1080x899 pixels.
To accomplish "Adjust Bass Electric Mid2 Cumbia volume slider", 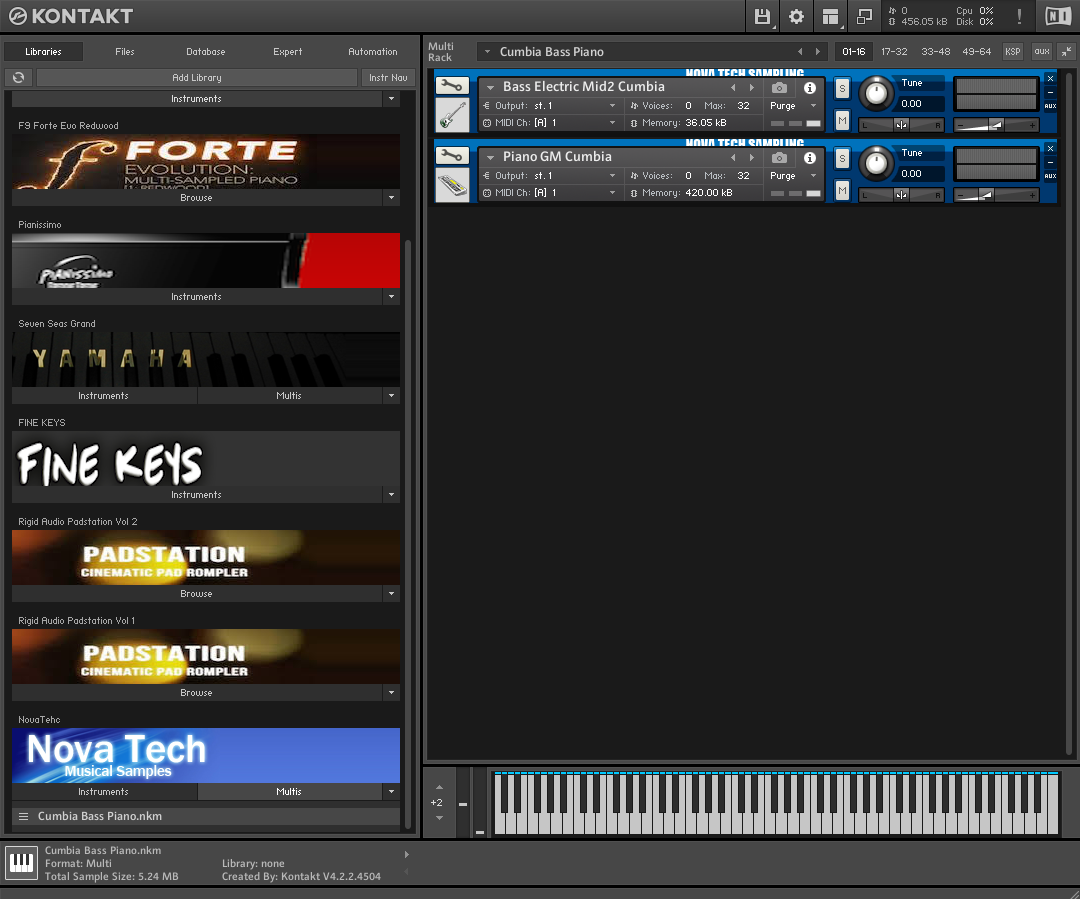I will (996, 125).
